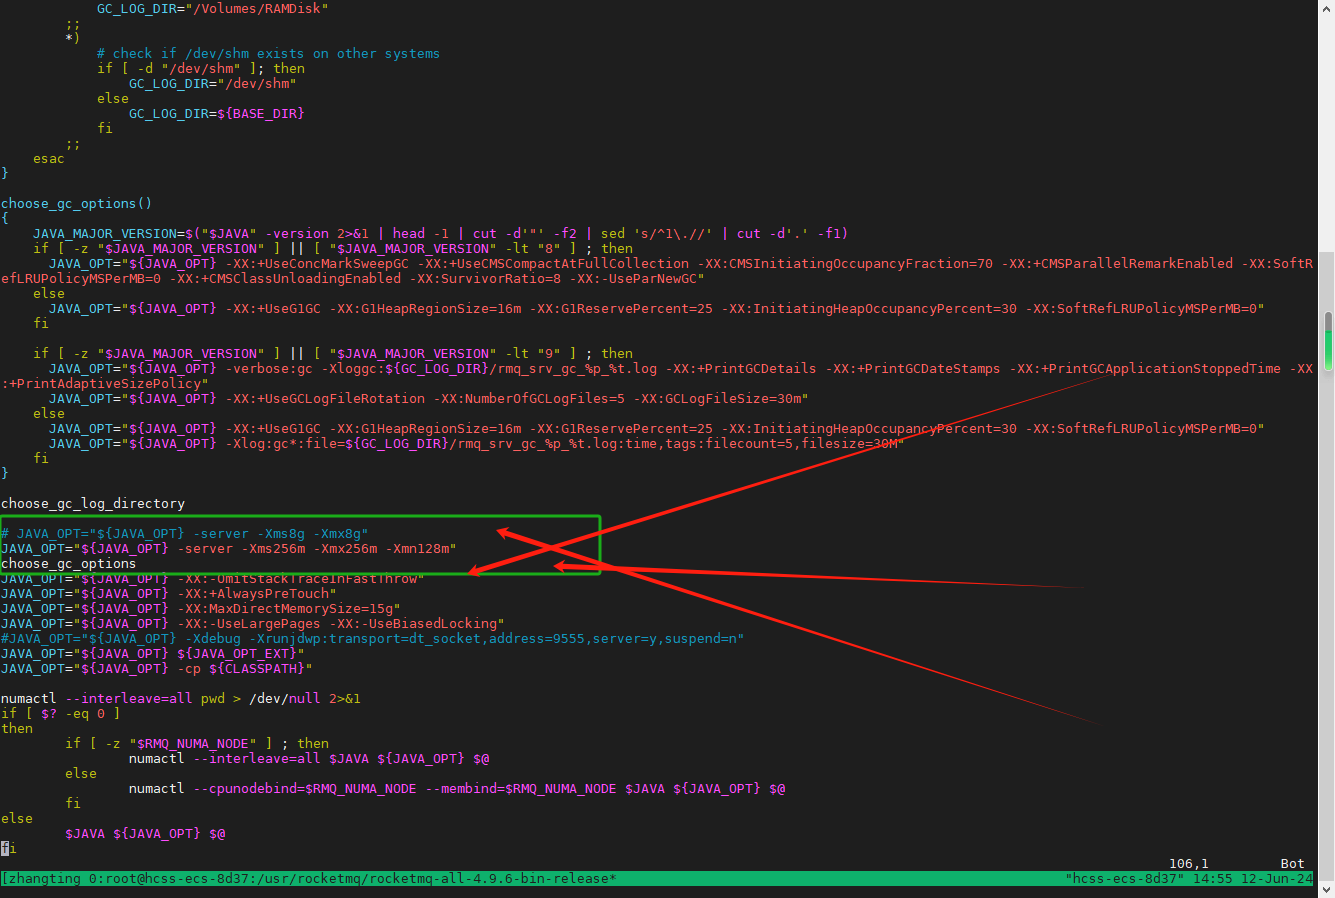Click the GC_LOG_DIR=${BASE_DIR} assignment

[216, 113]
